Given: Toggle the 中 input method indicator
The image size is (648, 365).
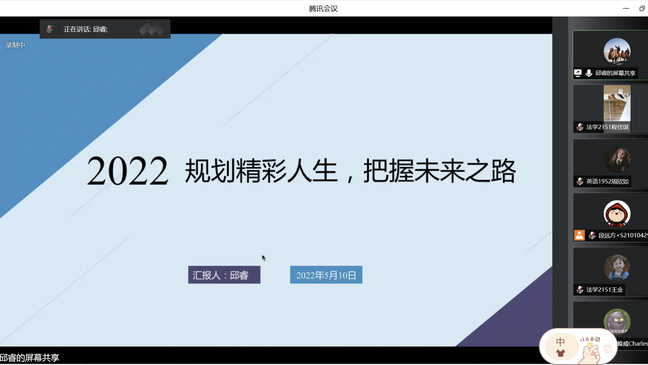Looking at the screenshot, I should pos(560,342).
